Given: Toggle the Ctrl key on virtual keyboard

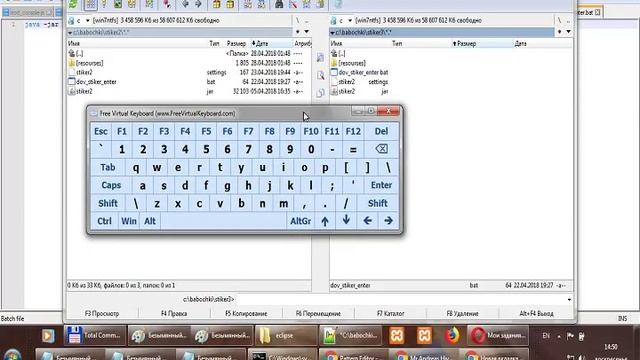Looking at the screenshot, I should pos(104,221).
